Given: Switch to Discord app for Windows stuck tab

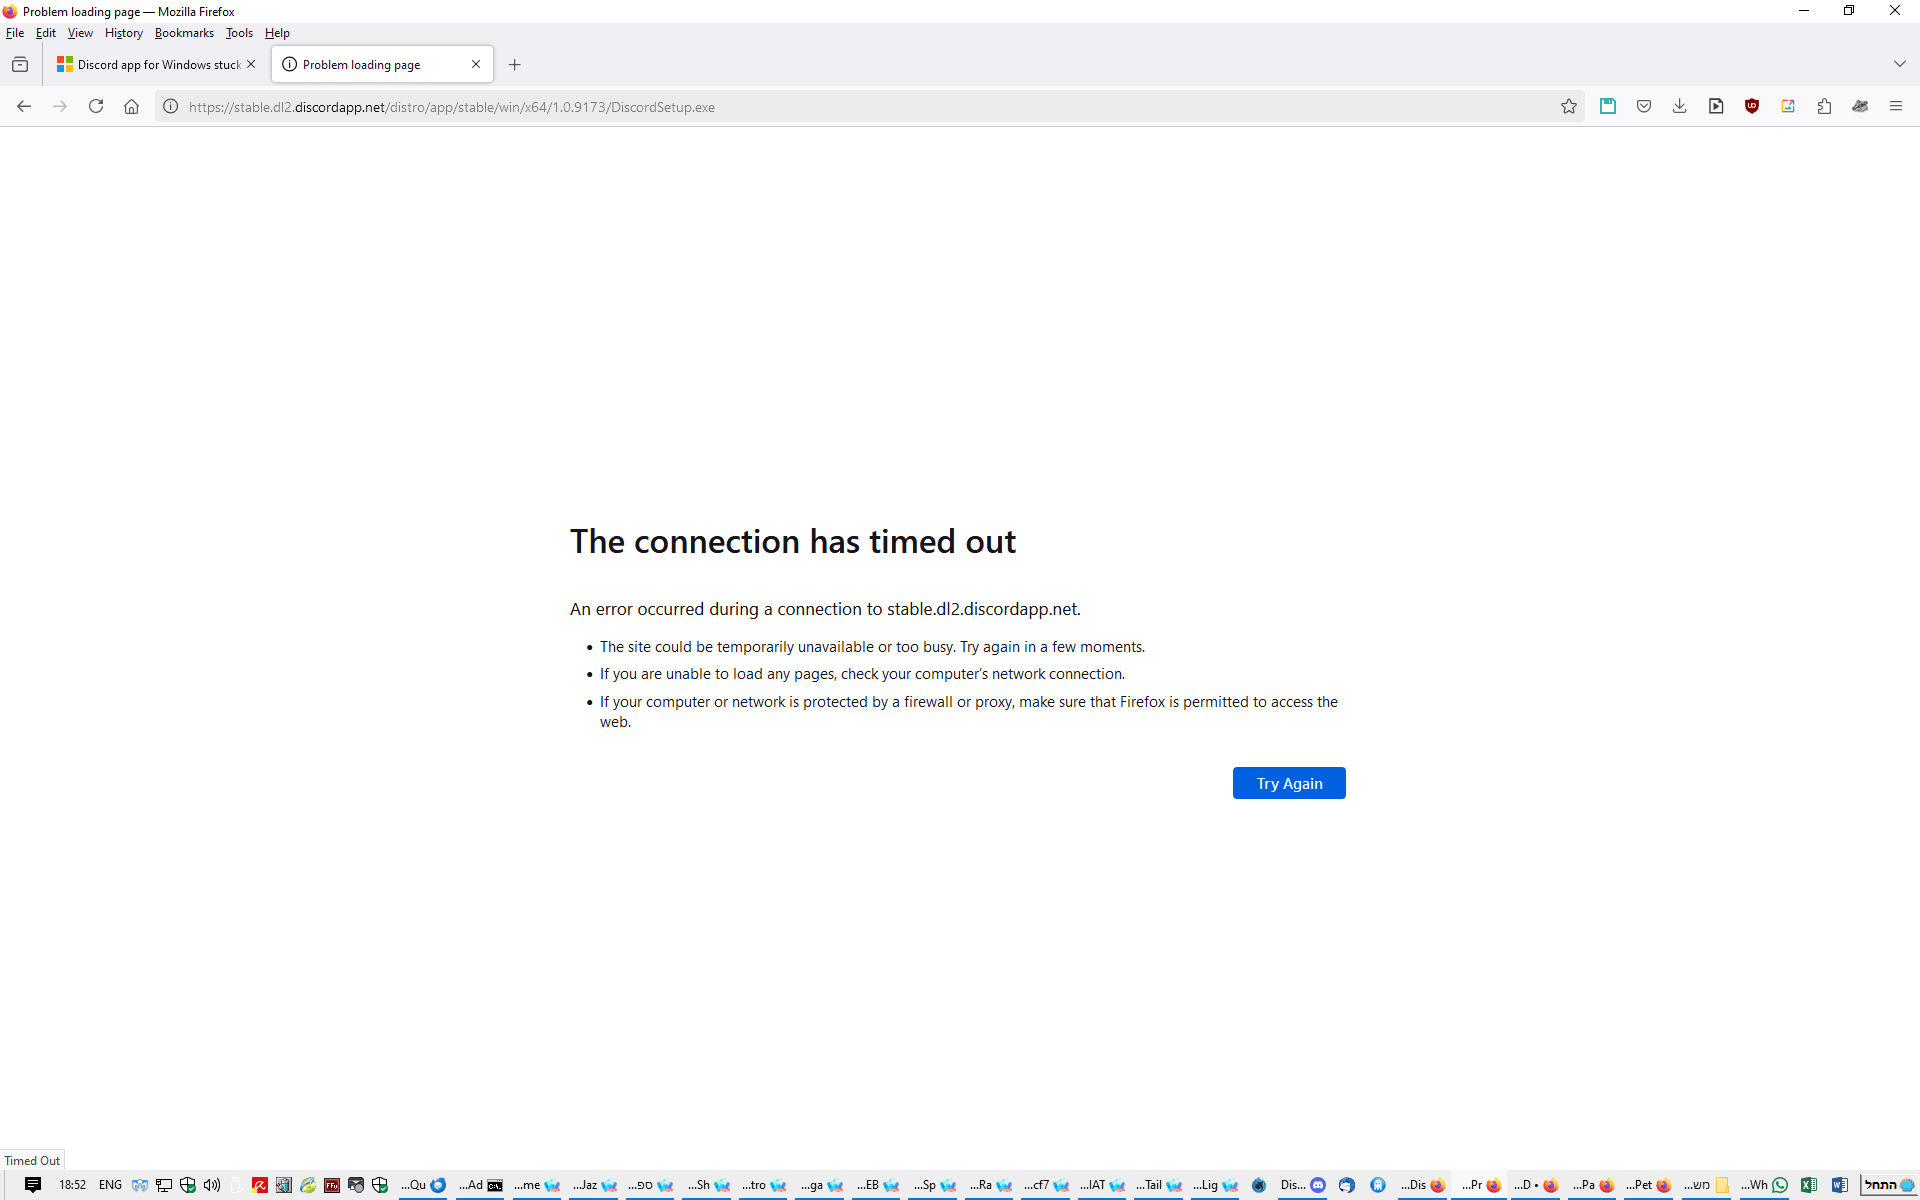Looking at the screenshot, I should (x=150, y=64).
